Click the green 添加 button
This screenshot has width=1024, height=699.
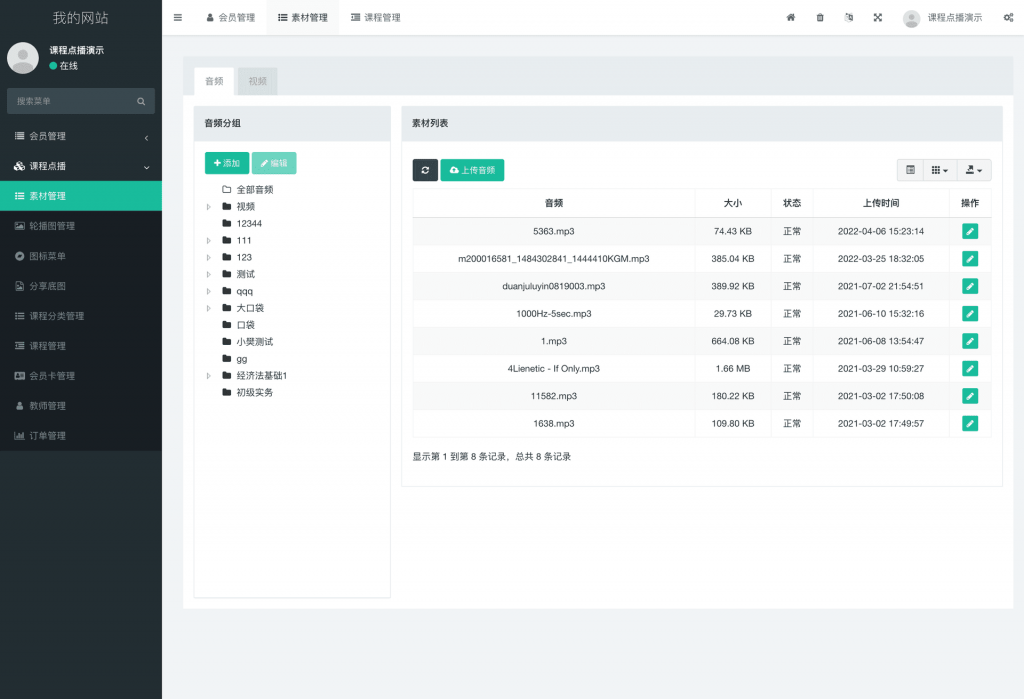227,163
